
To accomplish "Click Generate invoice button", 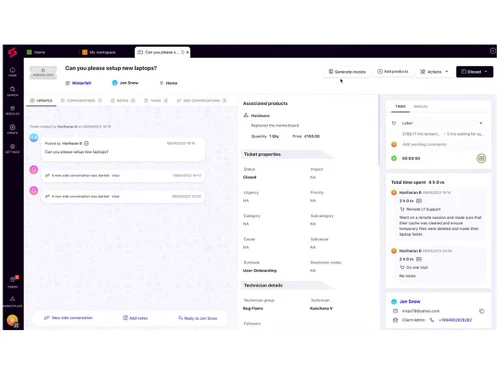I will 347,72.
